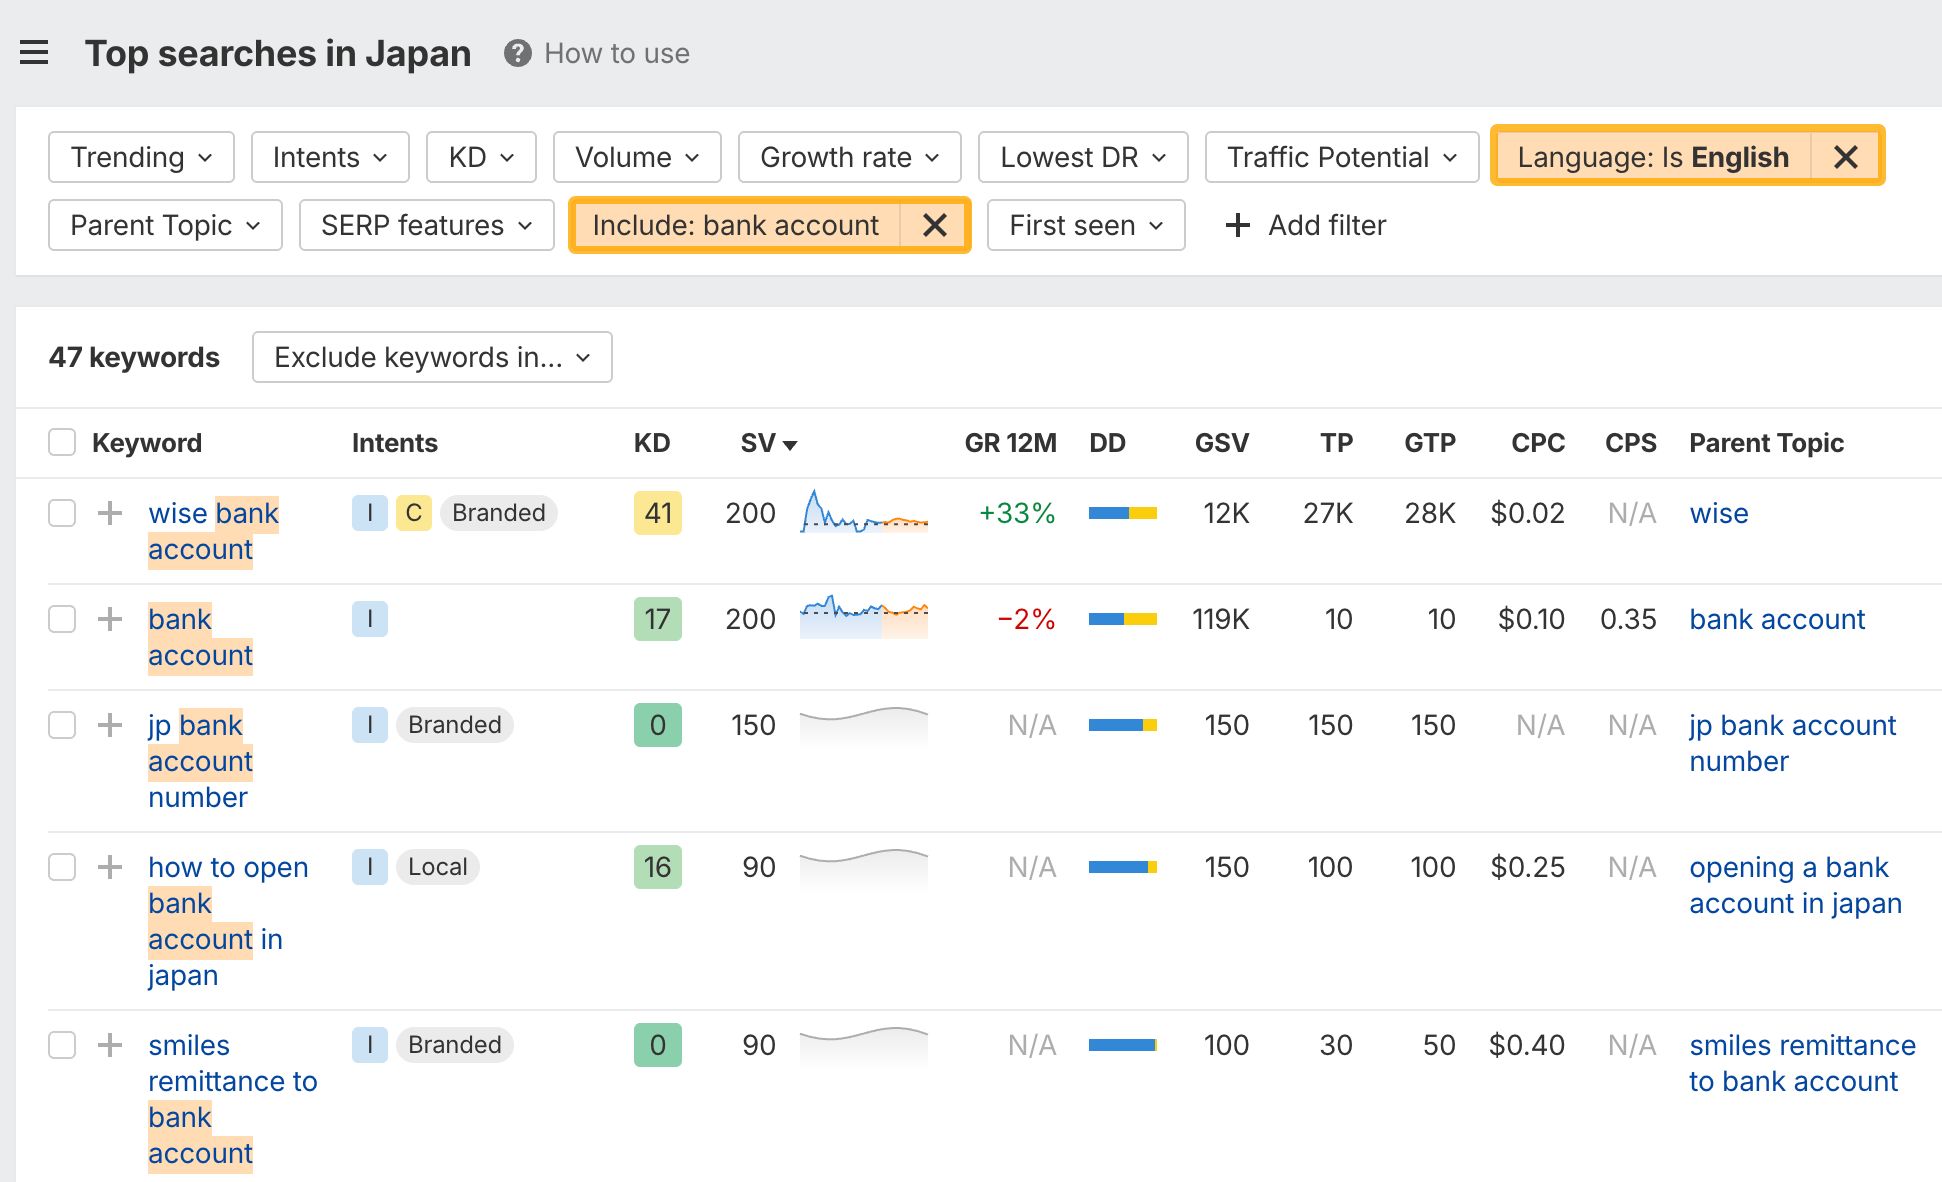Open the wise parent topic link
Screen dimensions: 1942x1182
coord(1718,513)
